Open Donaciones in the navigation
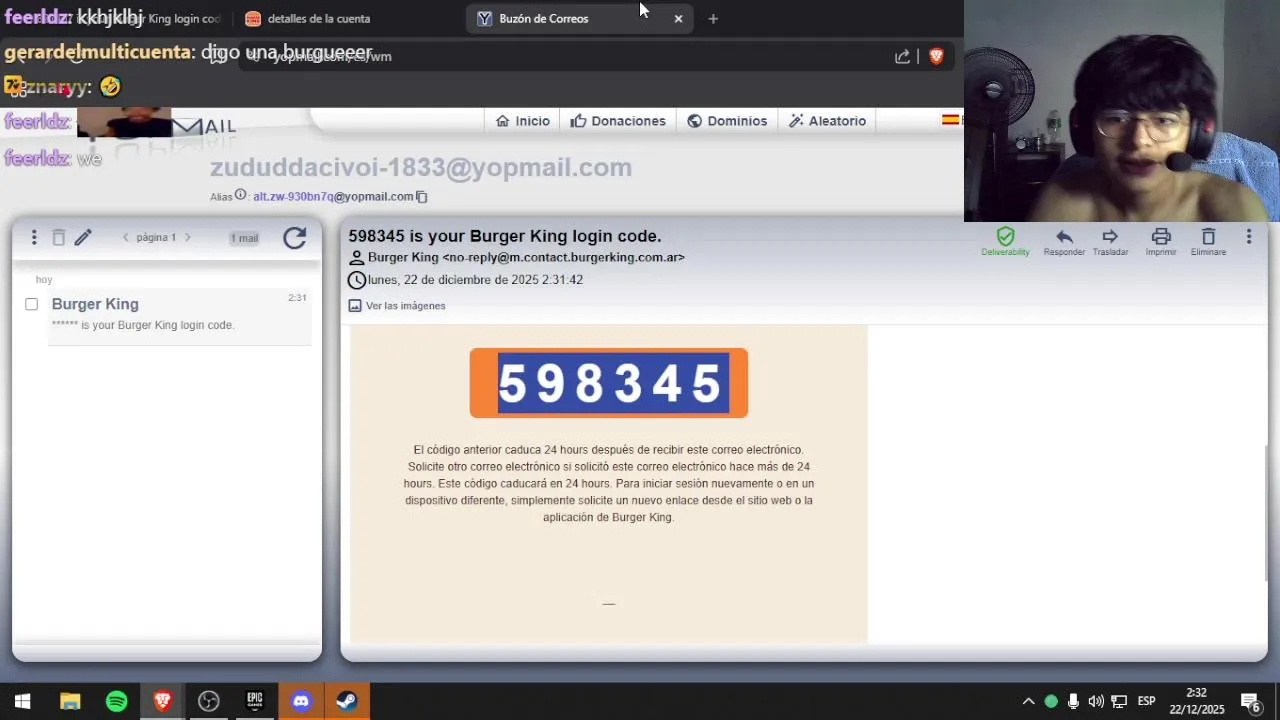 pos(618,120)
